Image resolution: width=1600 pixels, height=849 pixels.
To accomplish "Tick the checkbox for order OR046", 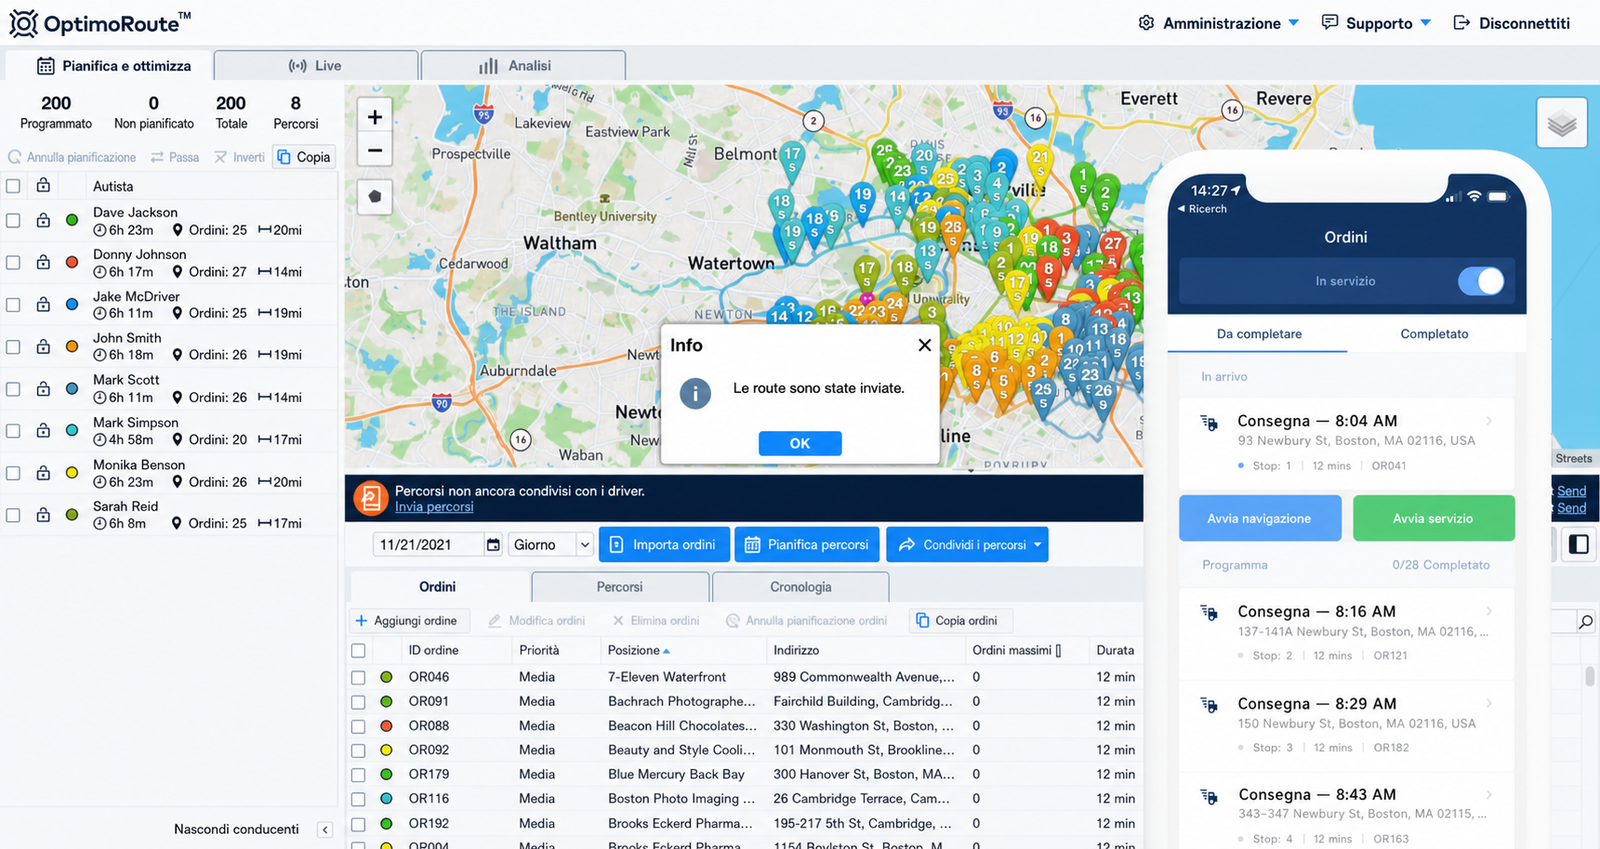I will pyautogui.click(x=358, y=677).
